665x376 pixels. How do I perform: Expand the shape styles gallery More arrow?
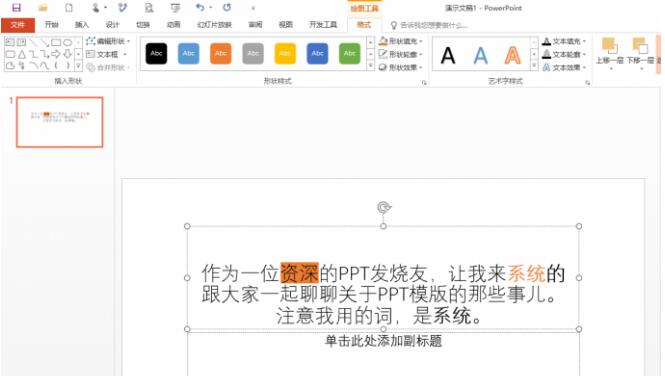click(371, 66)
